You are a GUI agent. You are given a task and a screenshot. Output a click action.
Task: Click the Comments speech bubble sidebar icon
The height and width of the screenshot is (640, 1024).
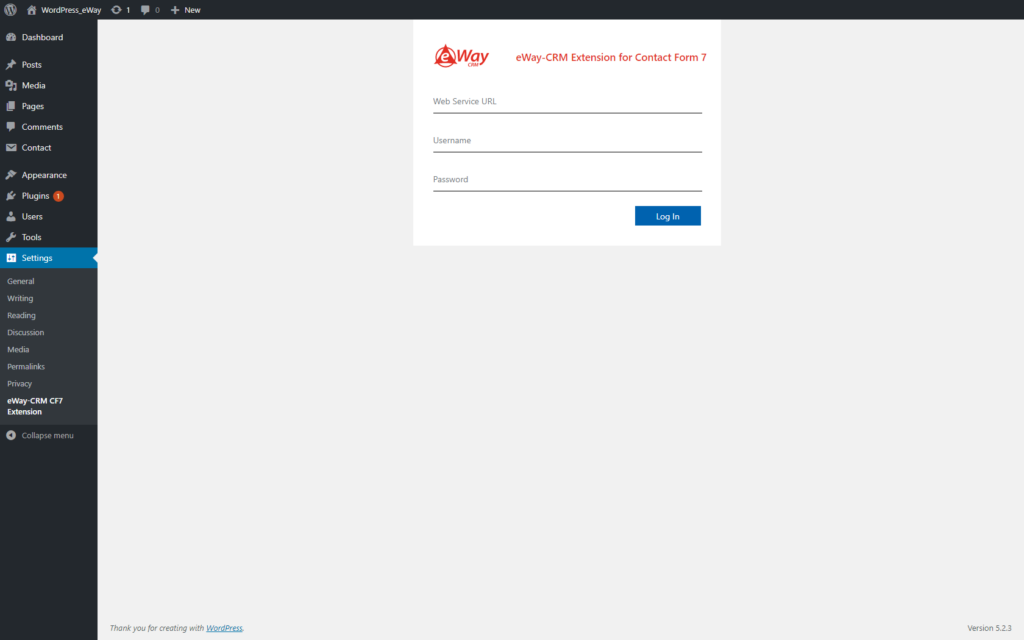(x=11, y=127)
